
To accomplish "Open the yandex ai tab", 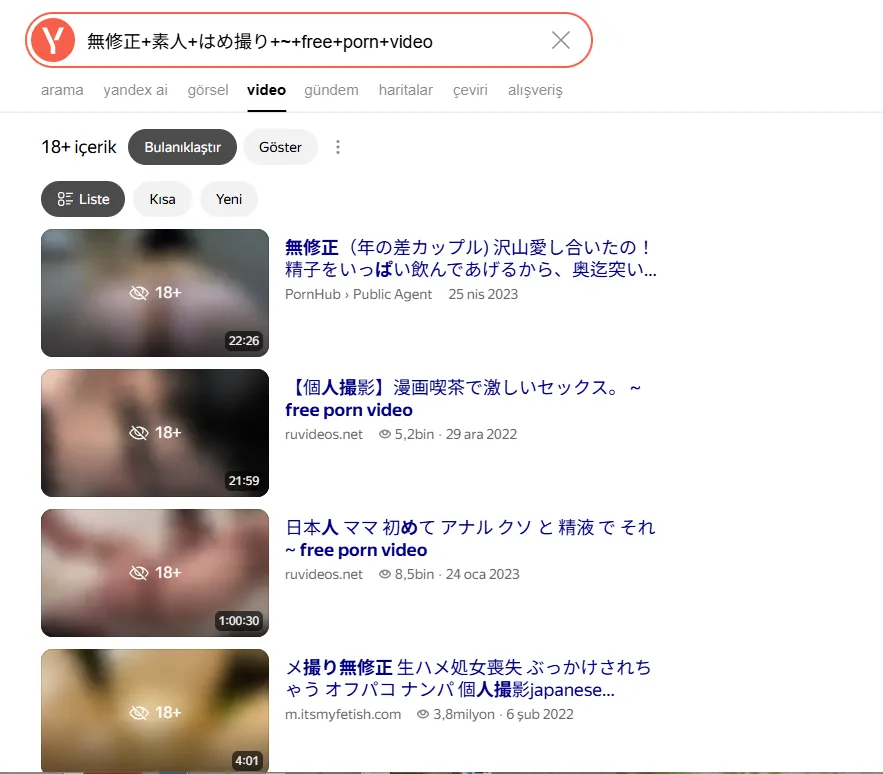I will point(135,90).
